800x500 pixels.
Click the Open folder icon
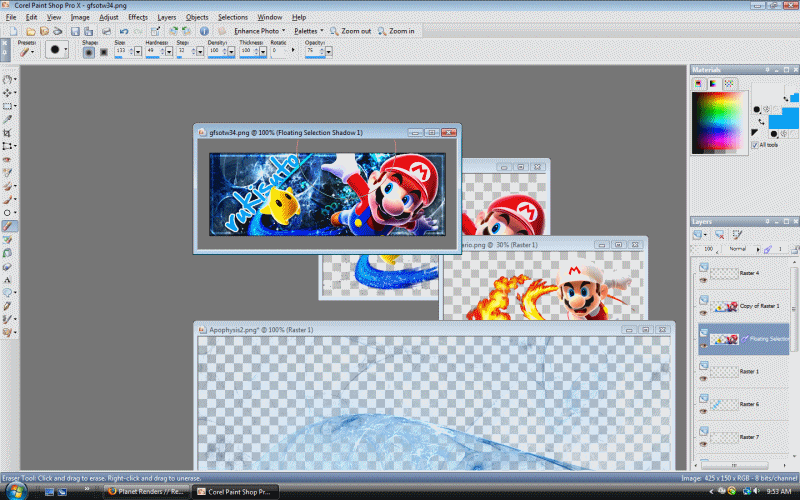point(29,31)
